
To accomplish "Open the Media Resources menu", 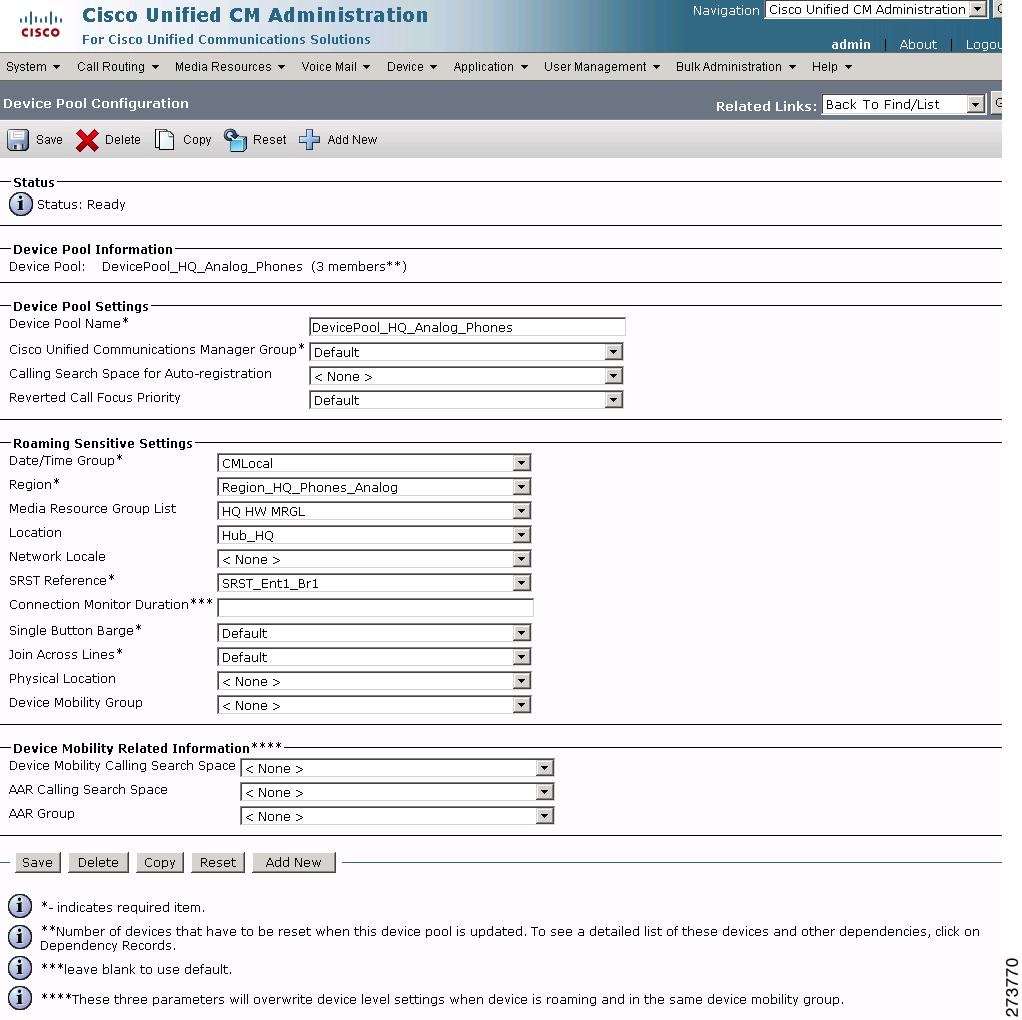I will coord(229,66).
